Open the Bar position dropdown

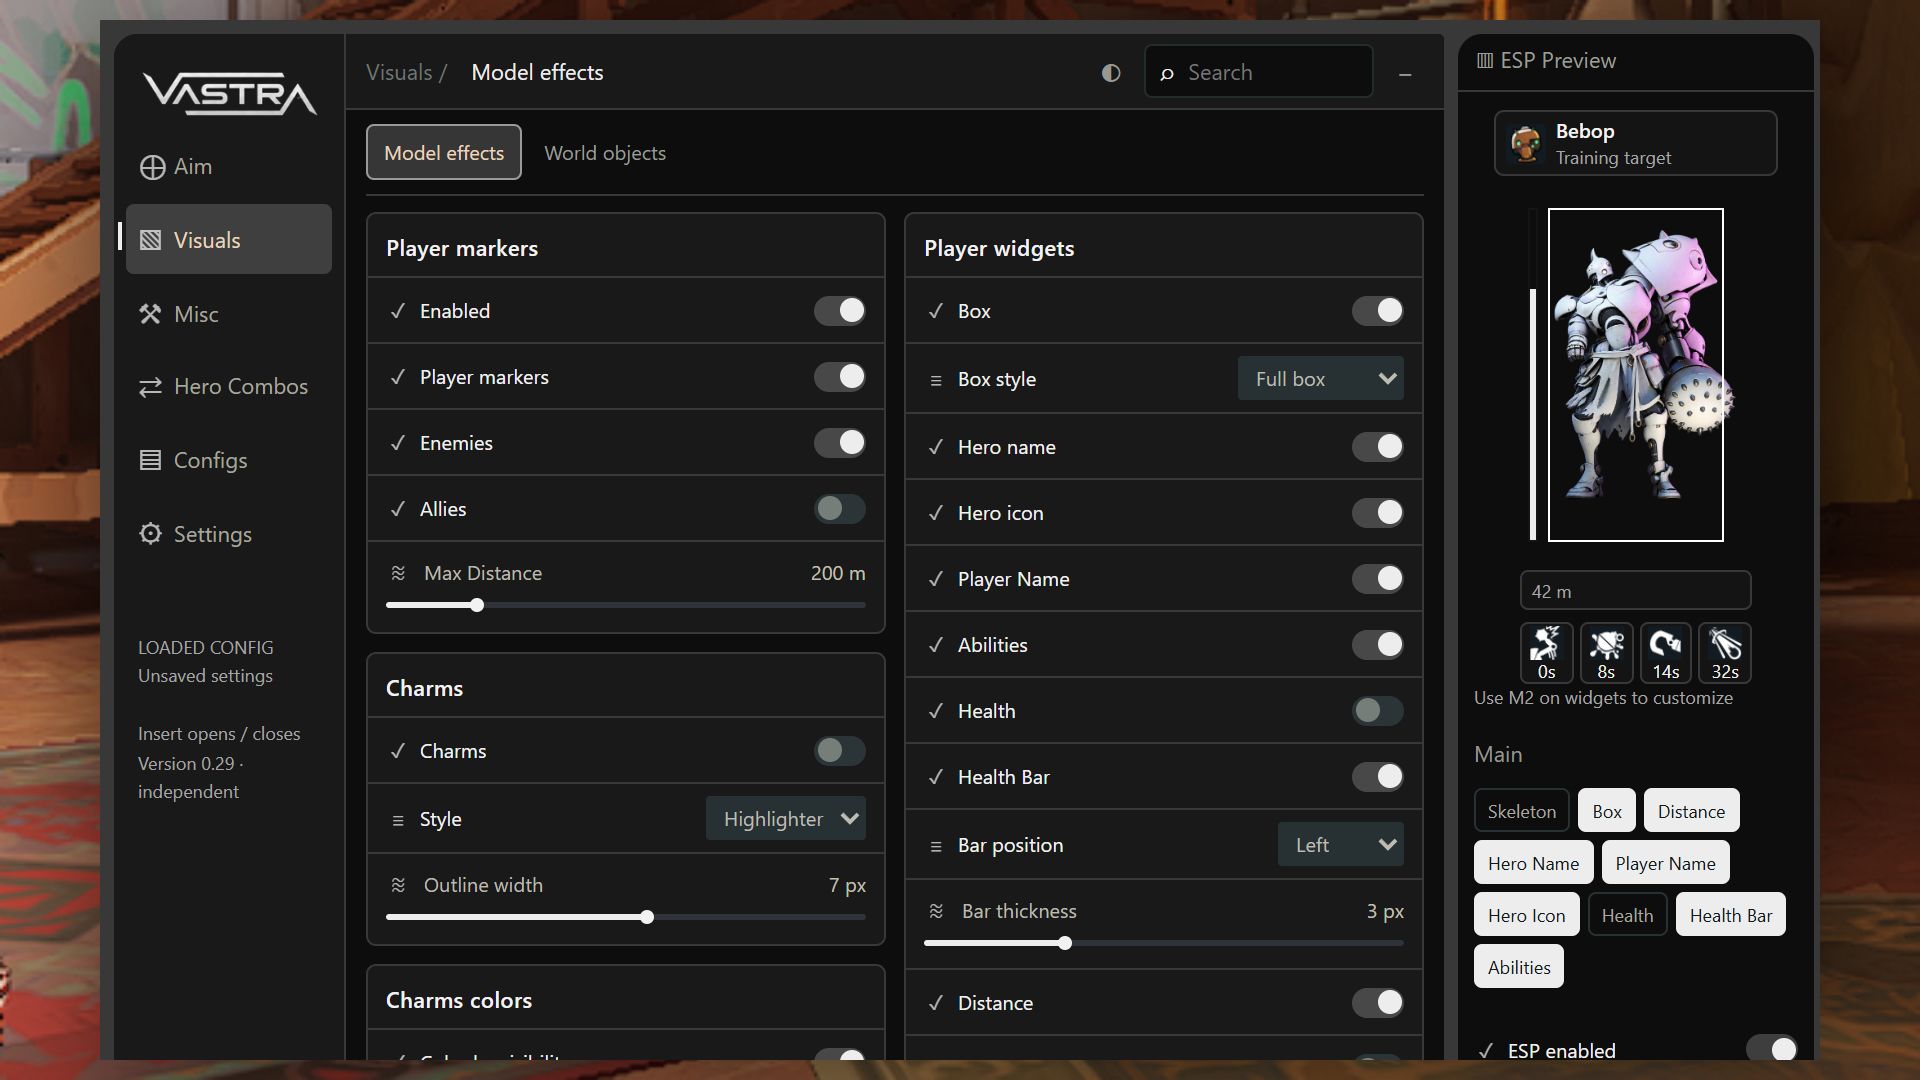pos(1341,845)
